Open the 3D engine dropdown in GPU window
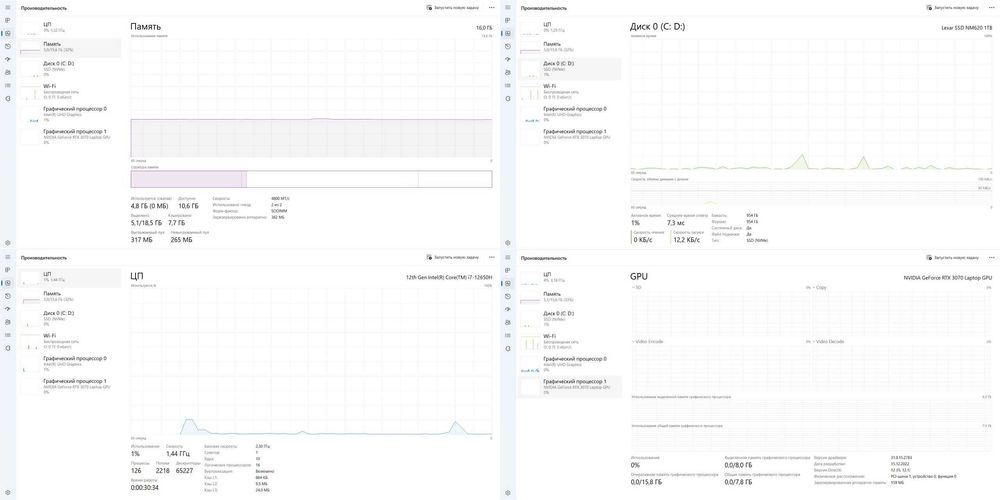1000x500 pixels. click(x=636, y=288)
